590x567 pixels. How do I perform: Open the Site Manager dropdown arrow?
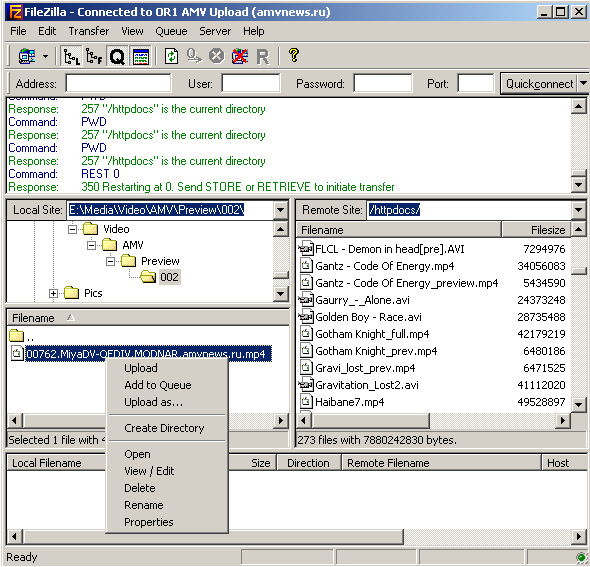(x=45, y=56)
